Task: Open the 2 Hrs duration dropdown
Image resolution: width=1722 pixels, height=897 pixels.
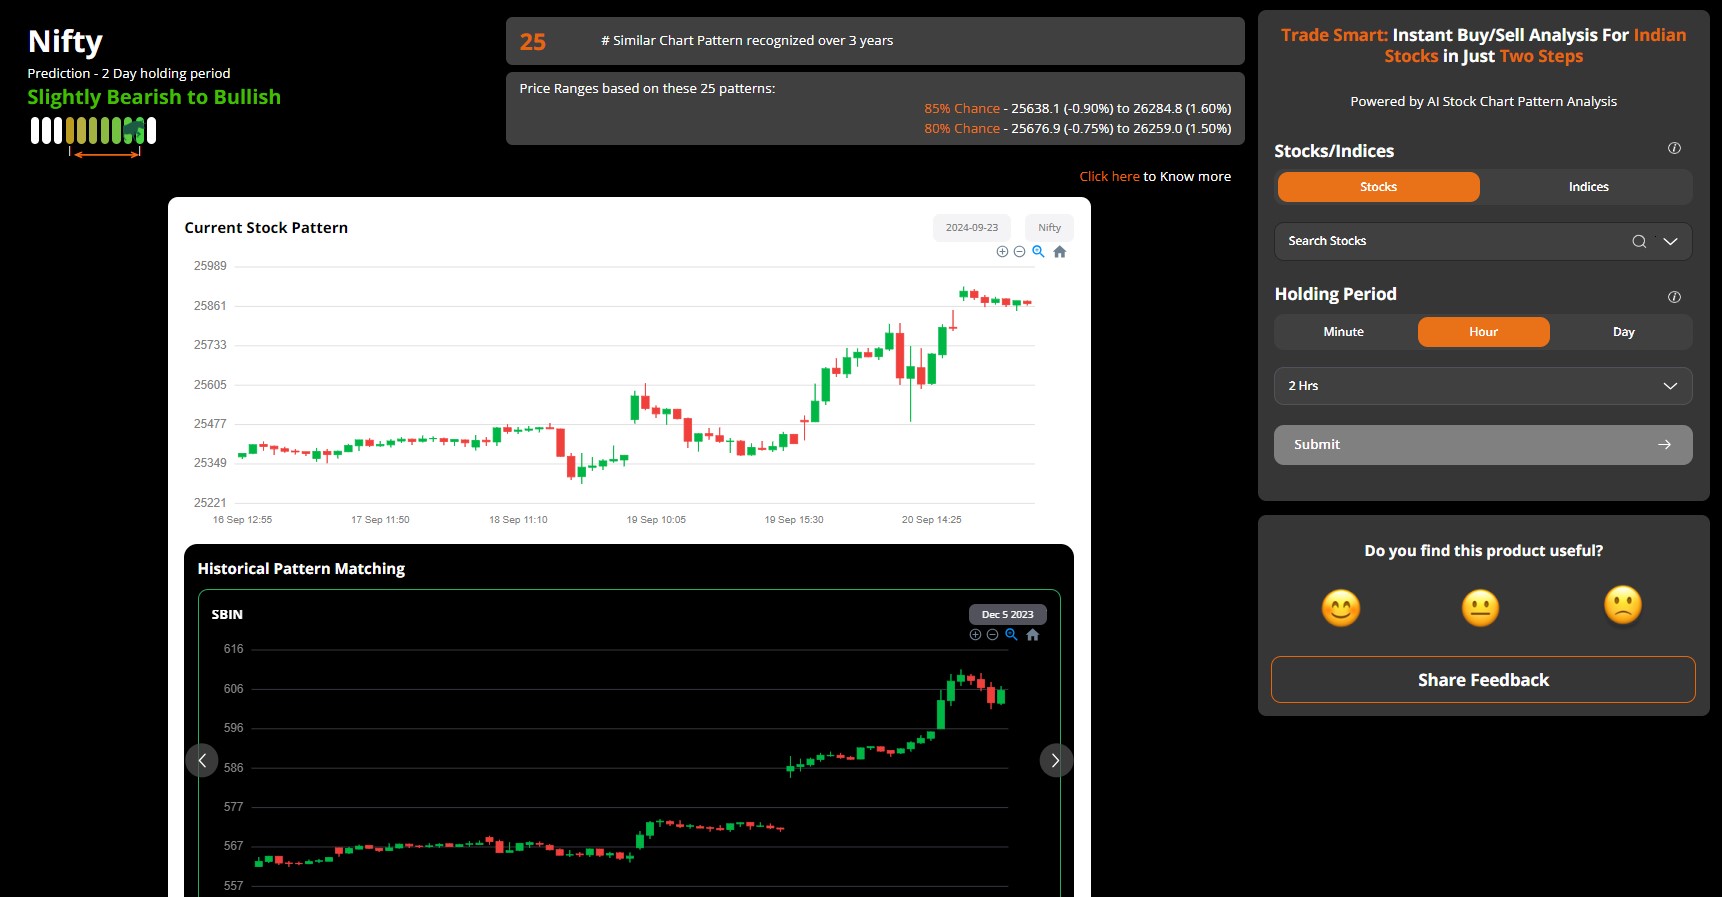Action: pyautogui.click(x=1483, y=386)
